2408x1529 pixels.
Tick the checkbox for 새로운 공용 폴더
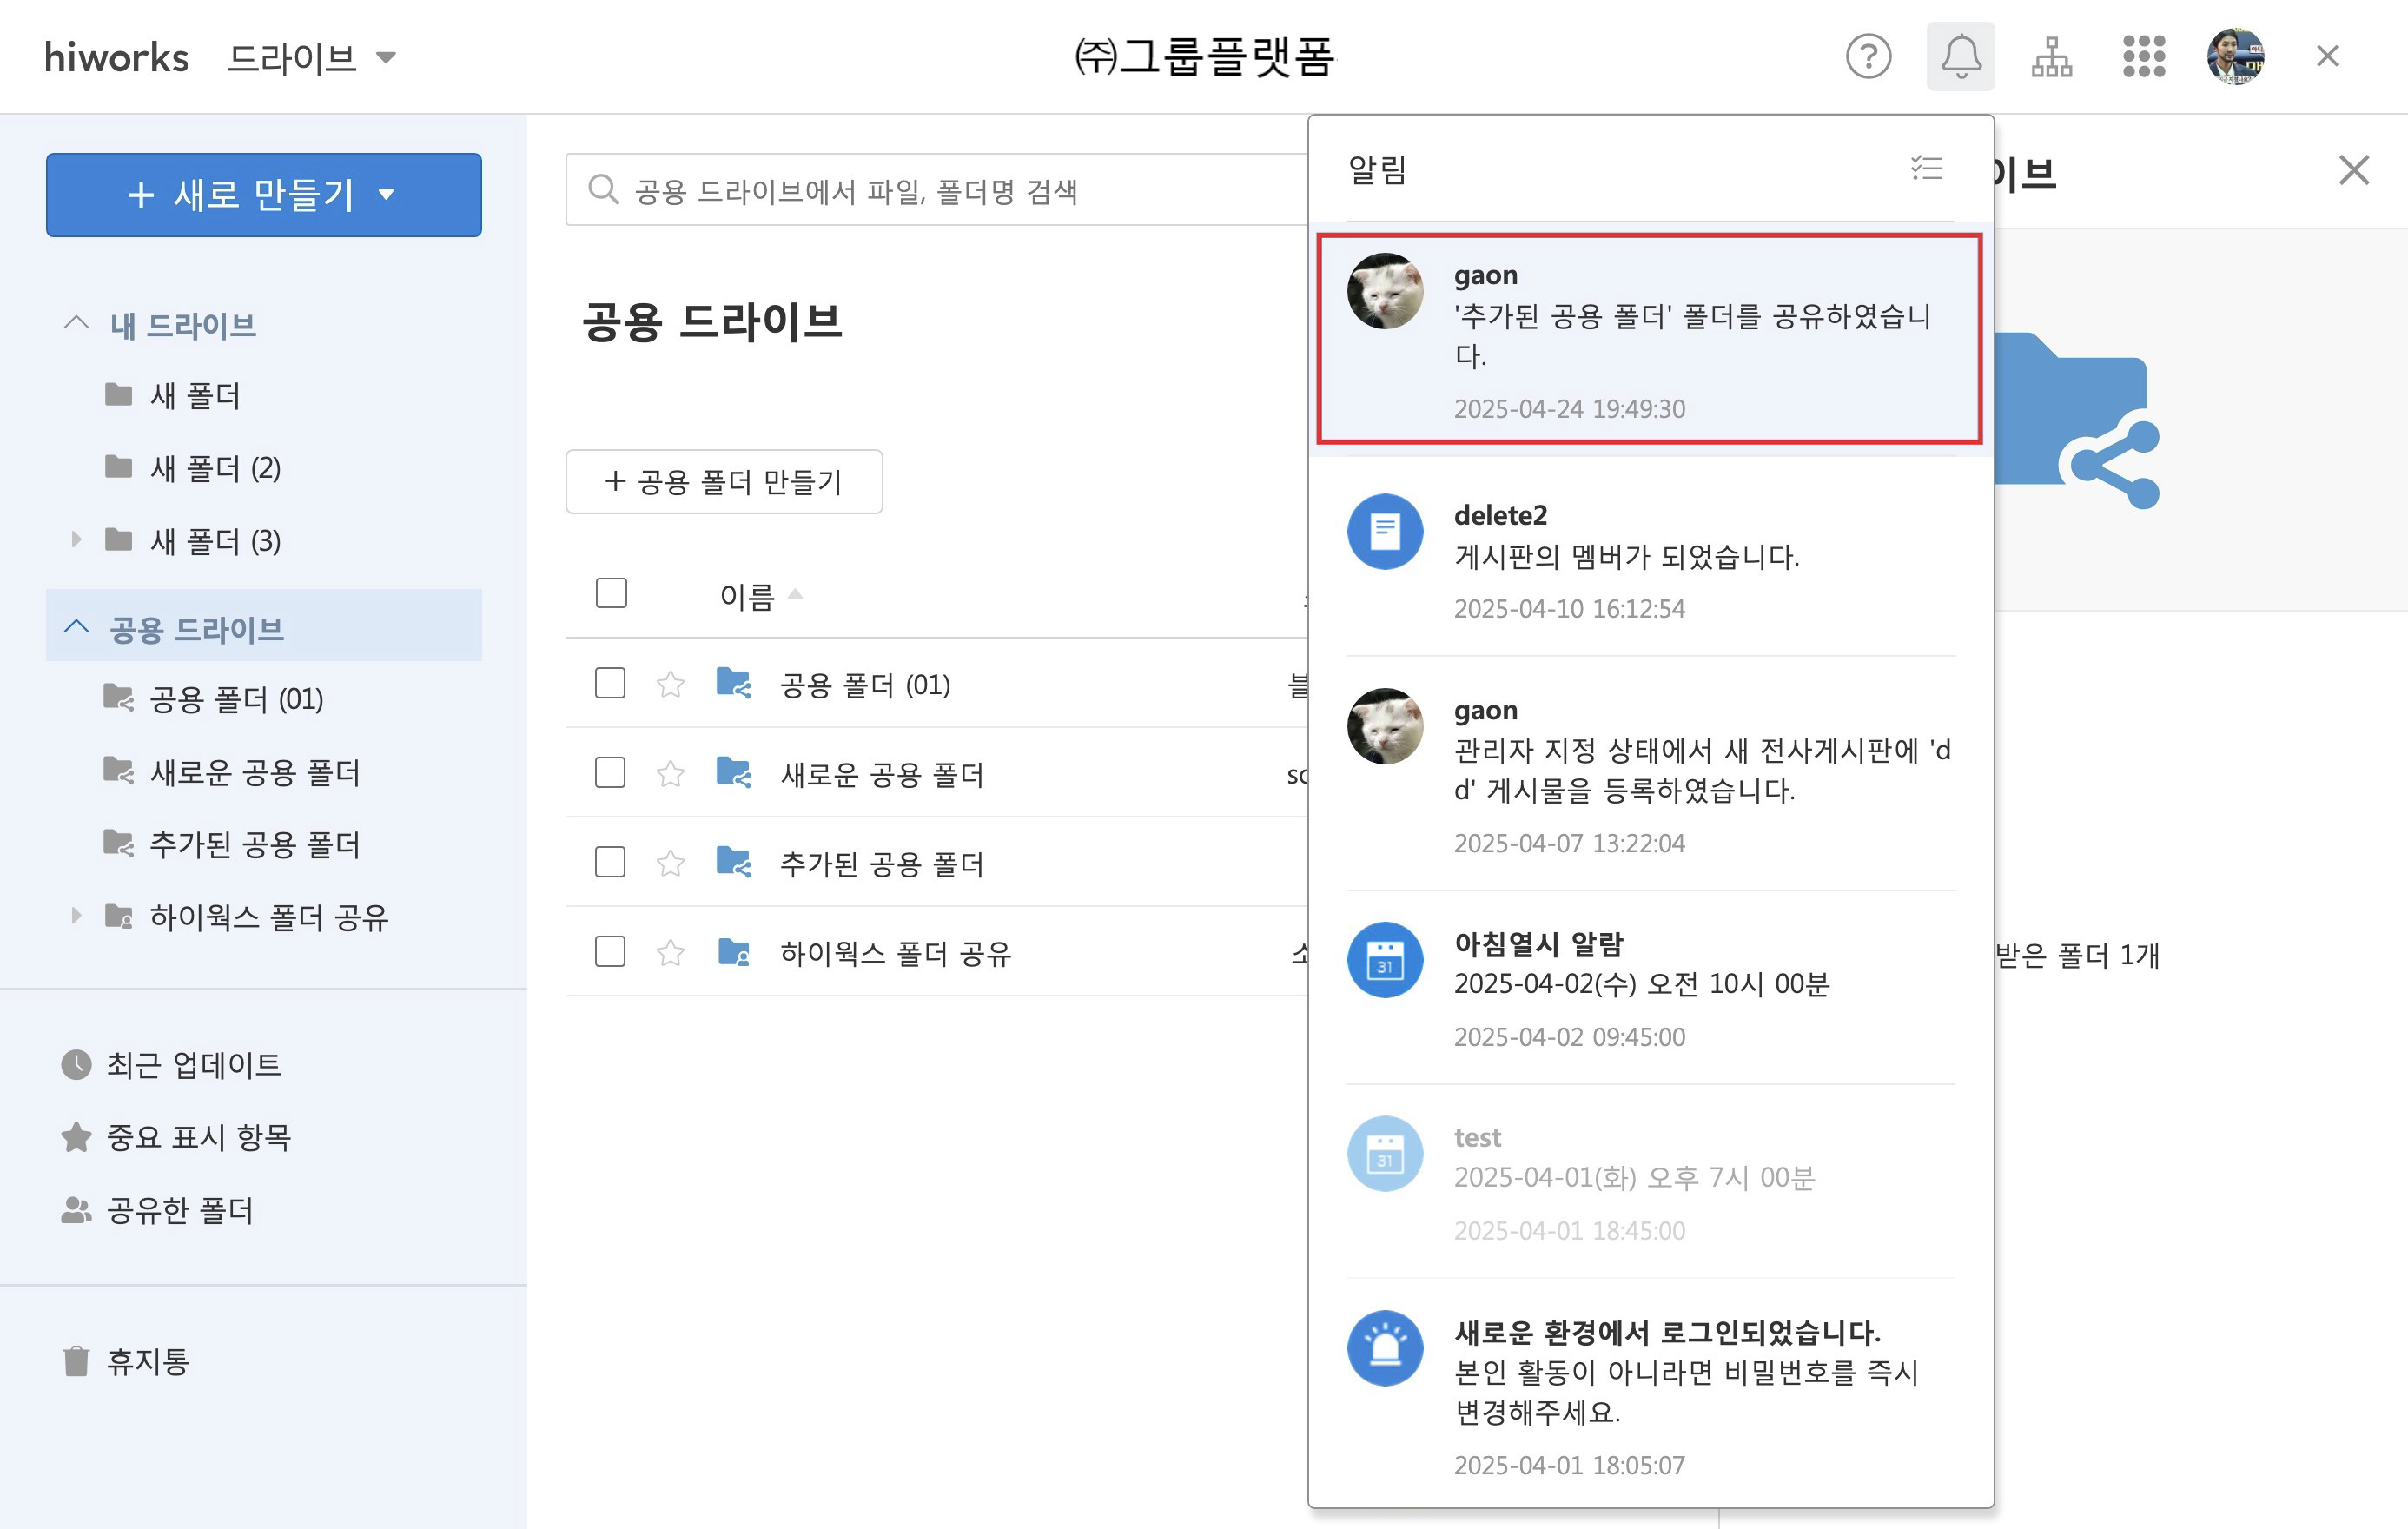tap(610, 773)
